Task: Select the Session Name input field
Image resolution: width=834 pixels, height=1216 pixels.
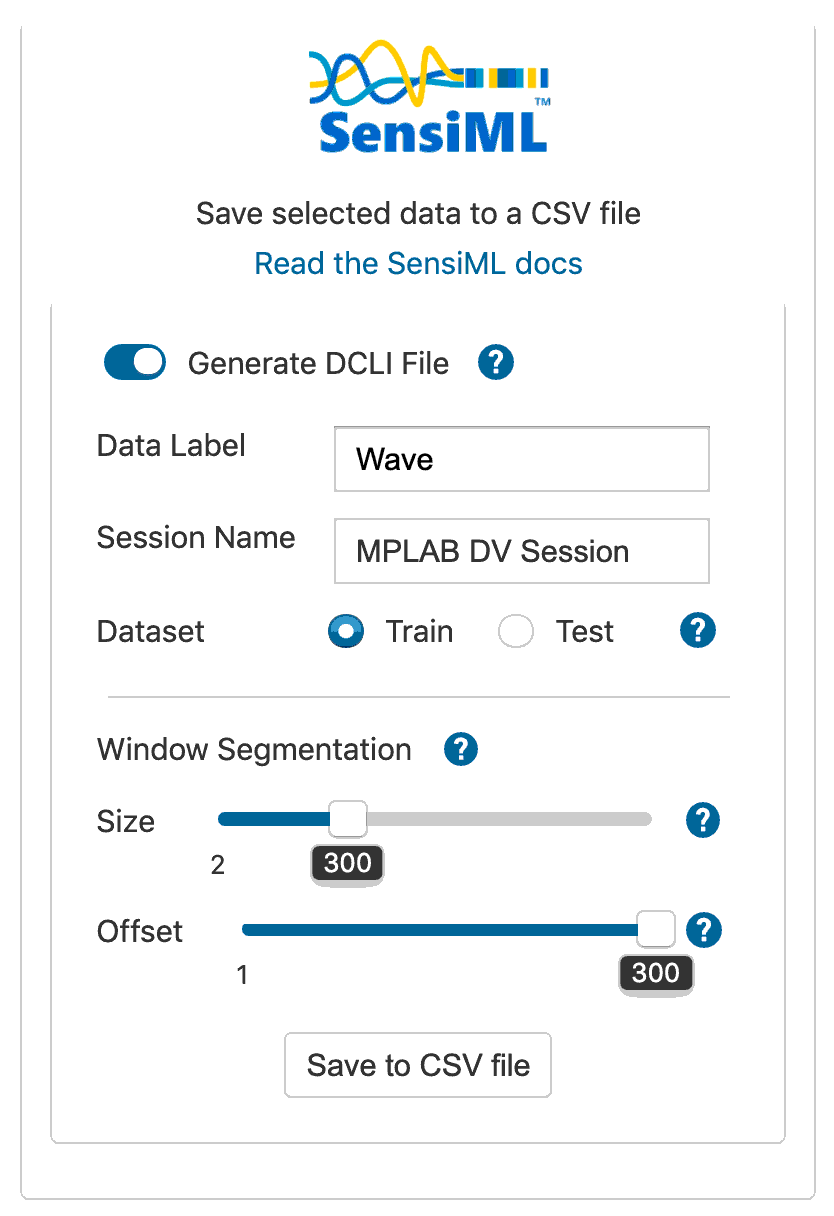Action: (520, 551)
